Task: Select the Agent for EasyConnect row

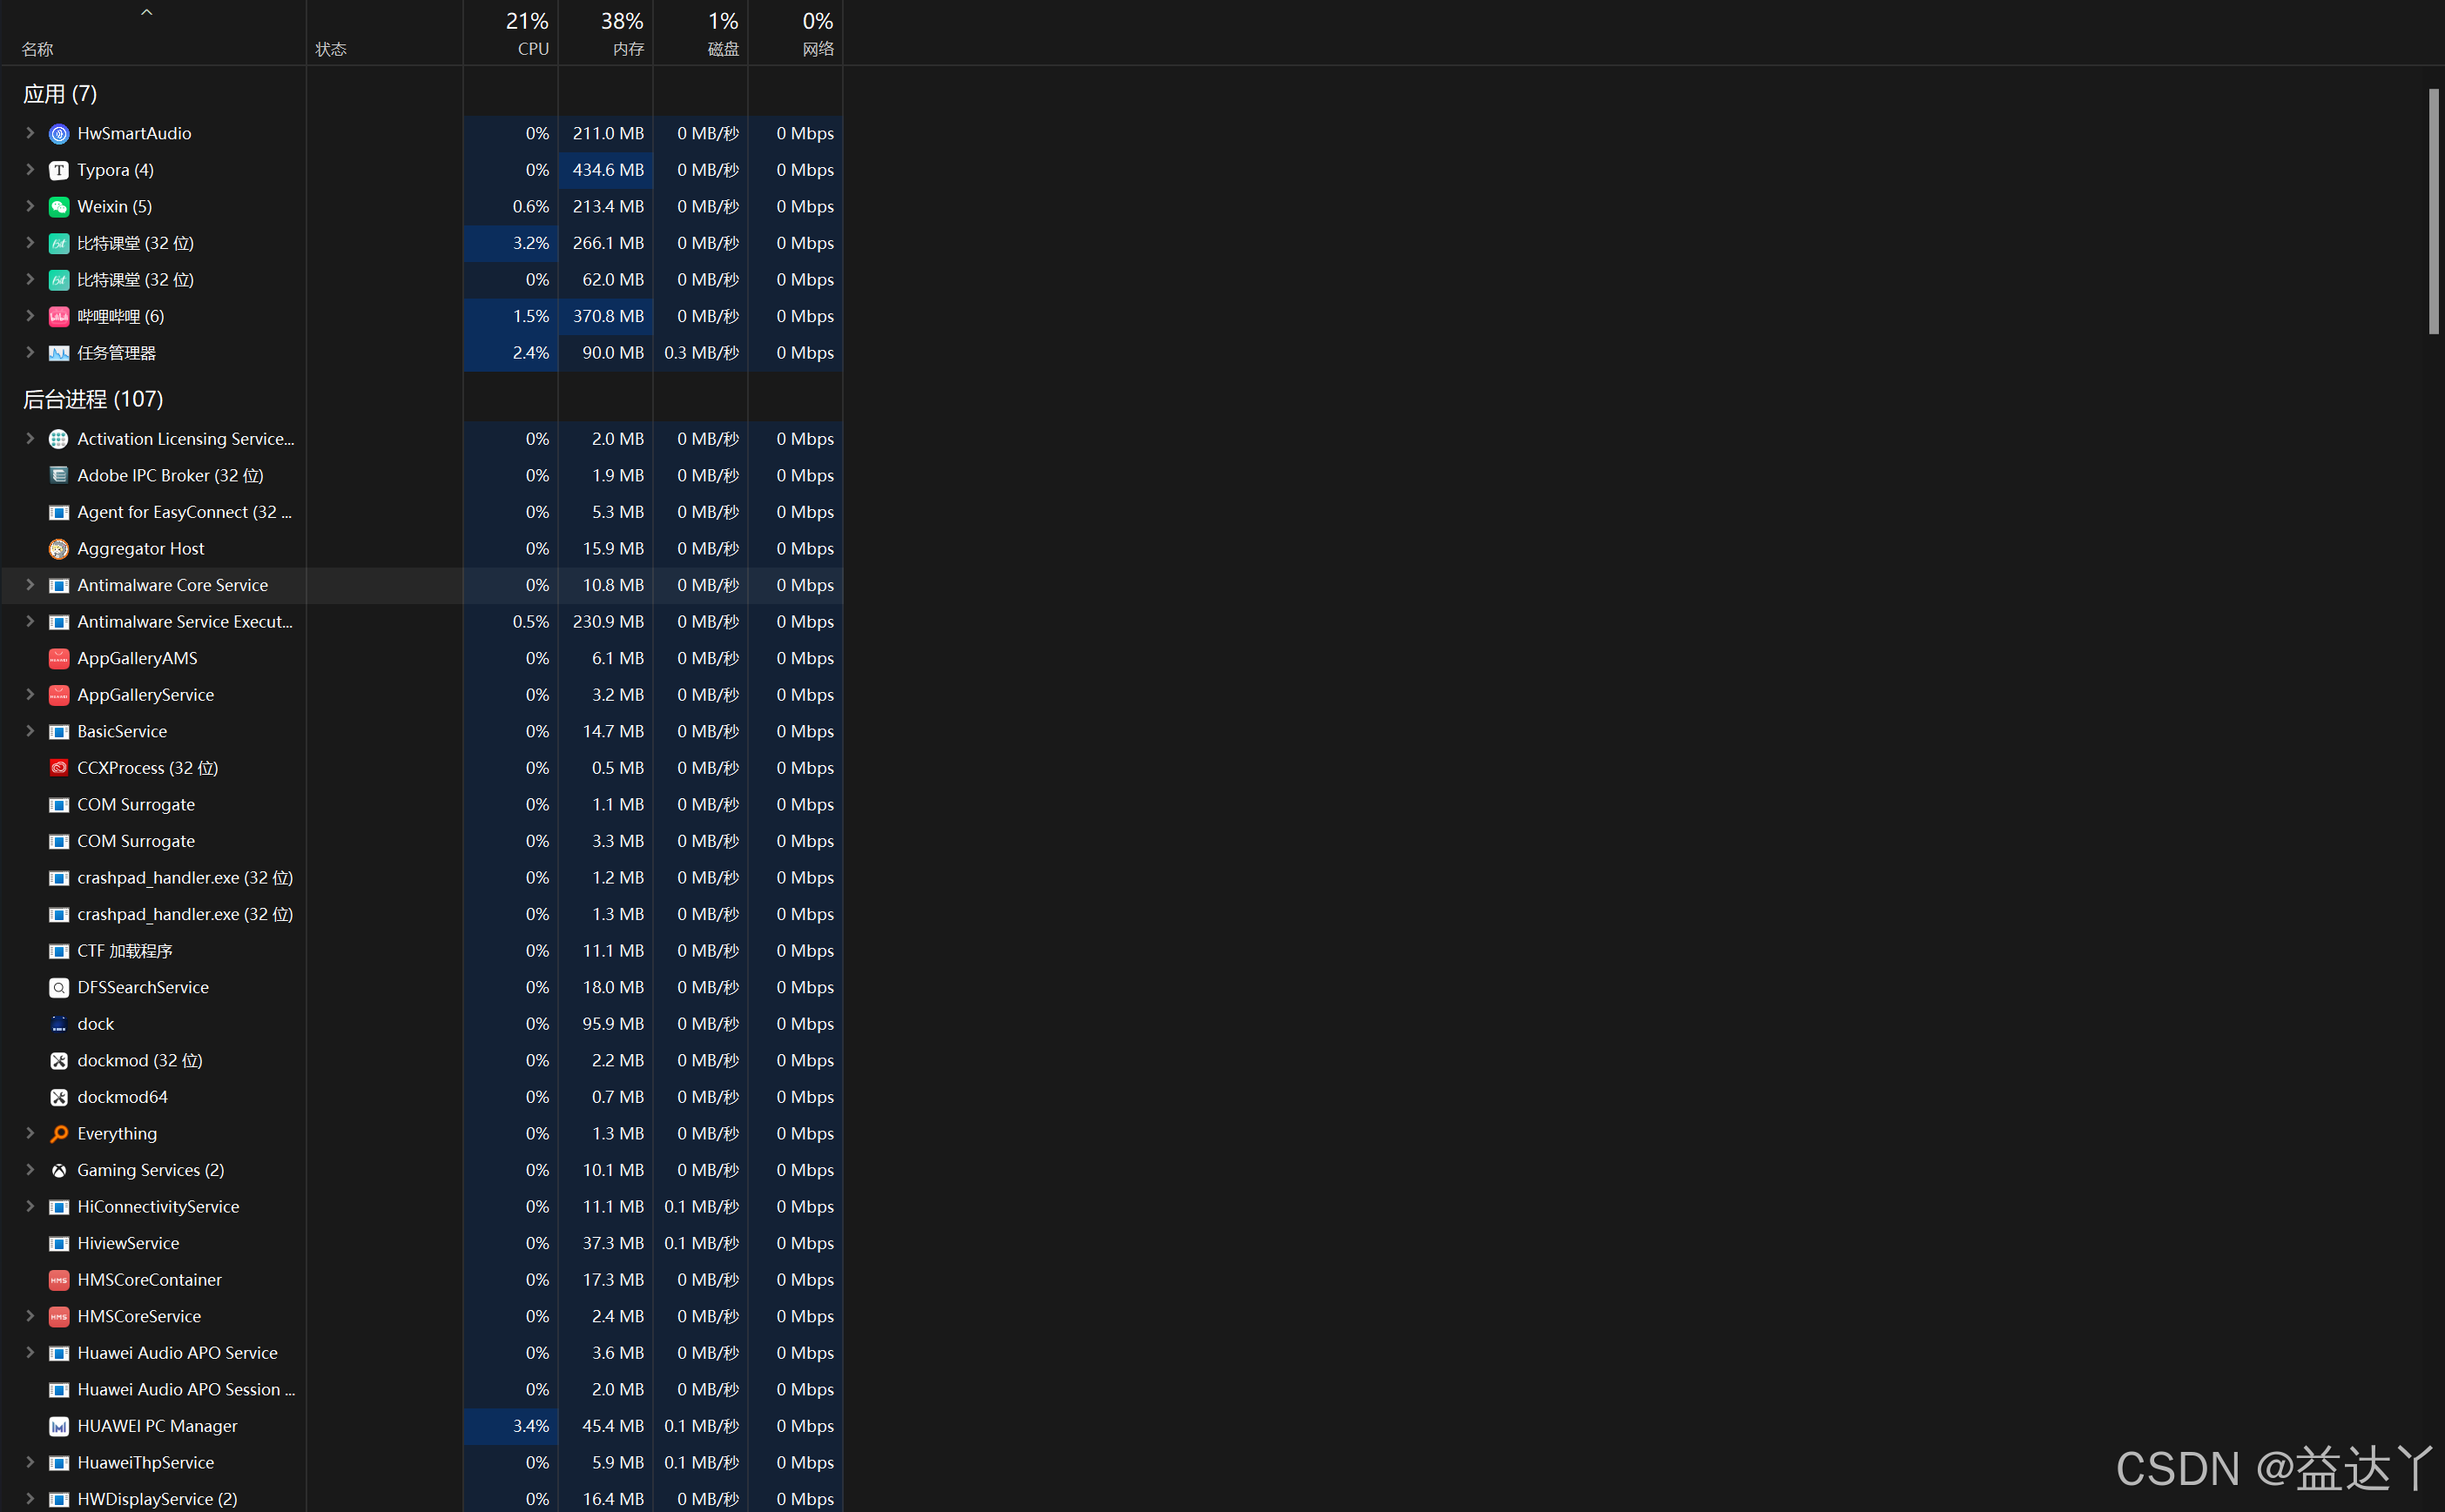Action: point(422,512)
